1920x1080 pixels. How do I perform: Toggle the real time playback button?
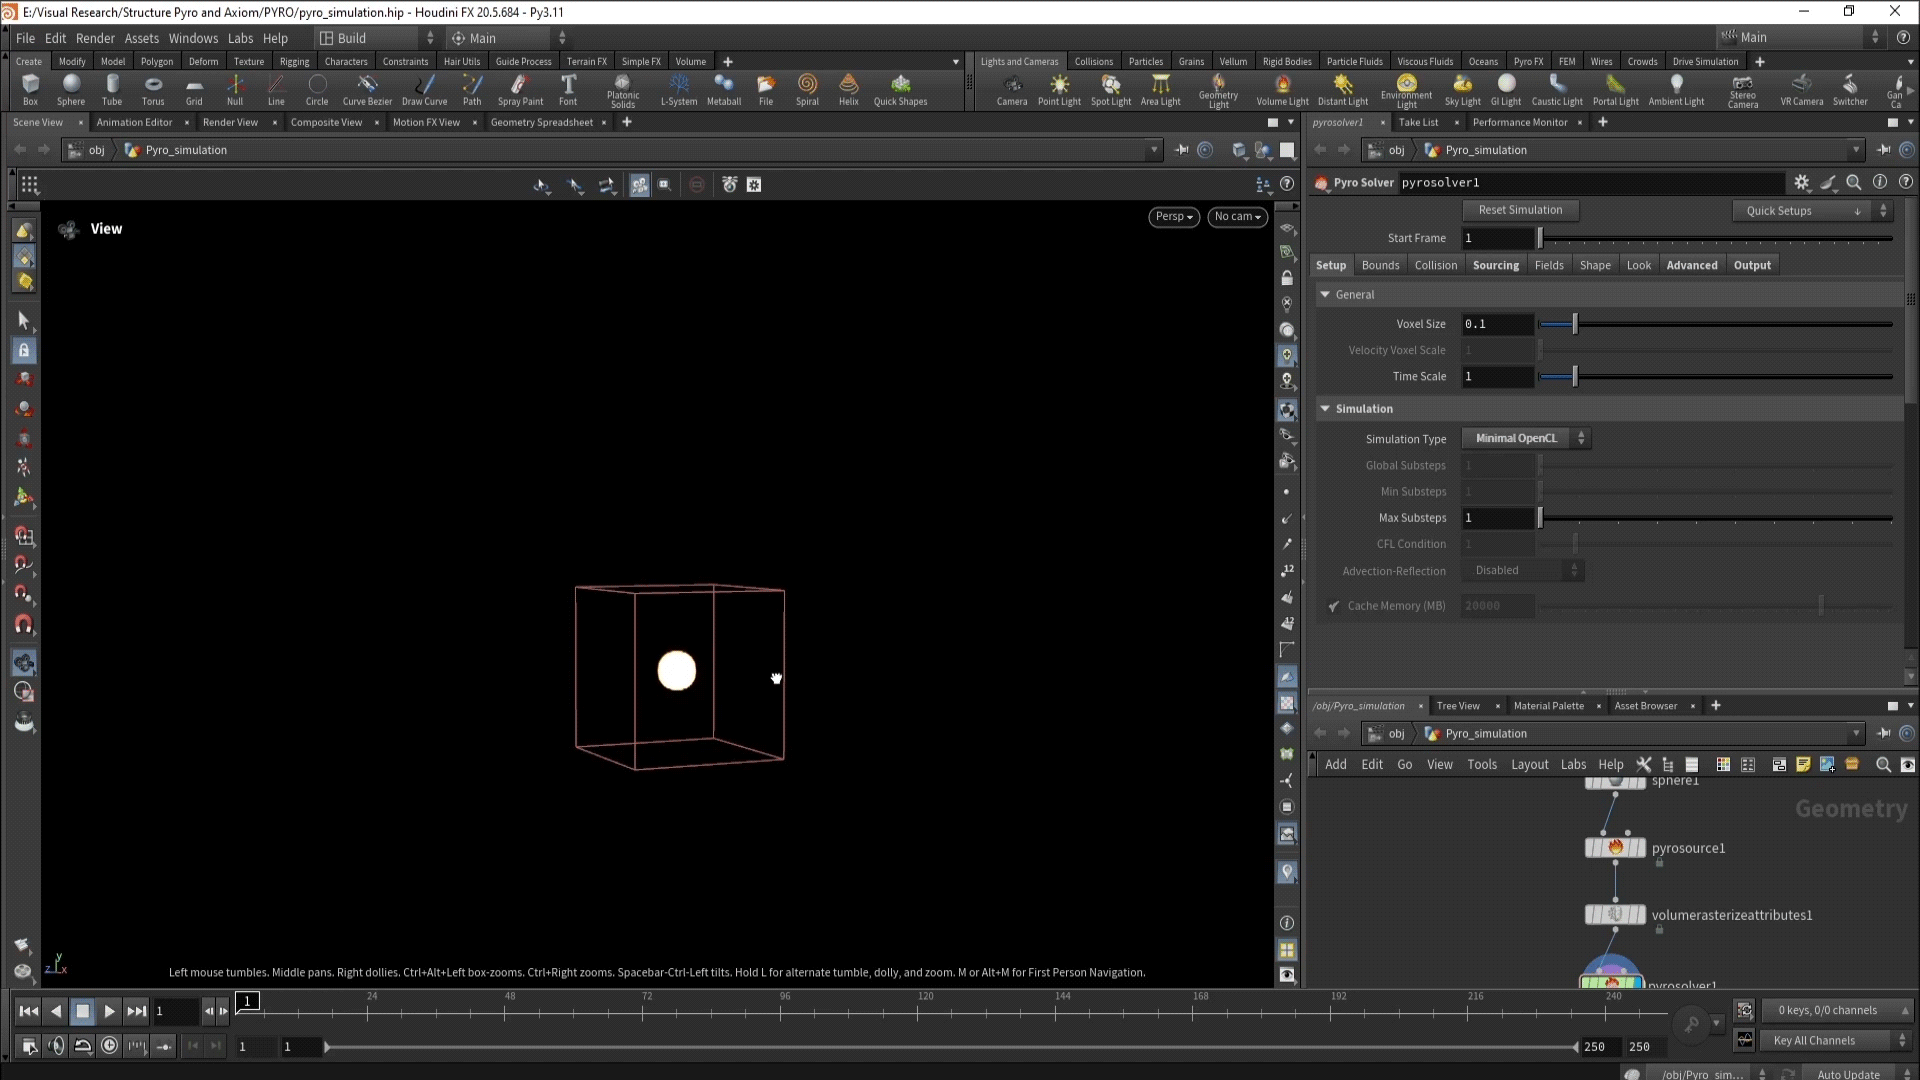coord(109,1045)
